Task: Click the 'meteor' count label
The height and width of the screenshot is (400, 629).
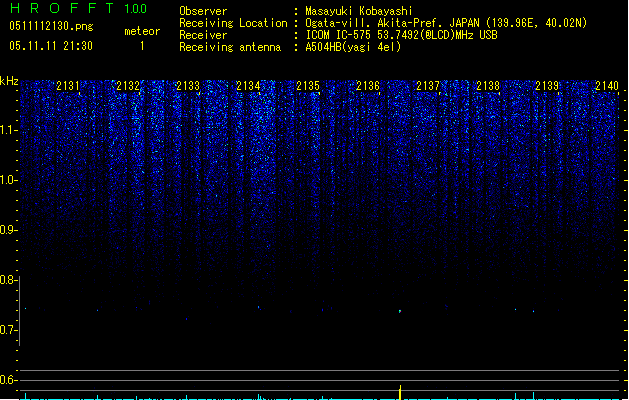Action: (x=142, y=31)
